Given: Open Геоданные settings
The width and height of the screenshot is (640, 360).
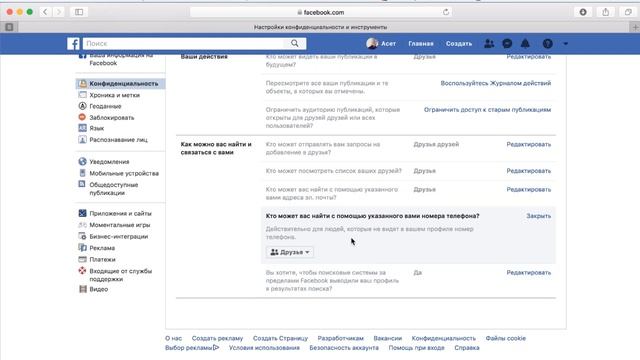Looking at the screenshot, I should 105,106.
